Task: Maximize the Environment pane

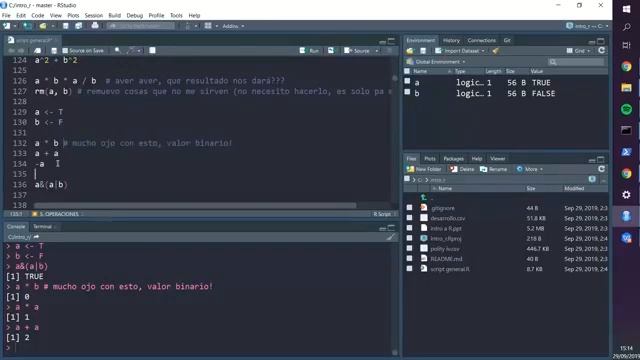Action: click(x=601, y=41)
